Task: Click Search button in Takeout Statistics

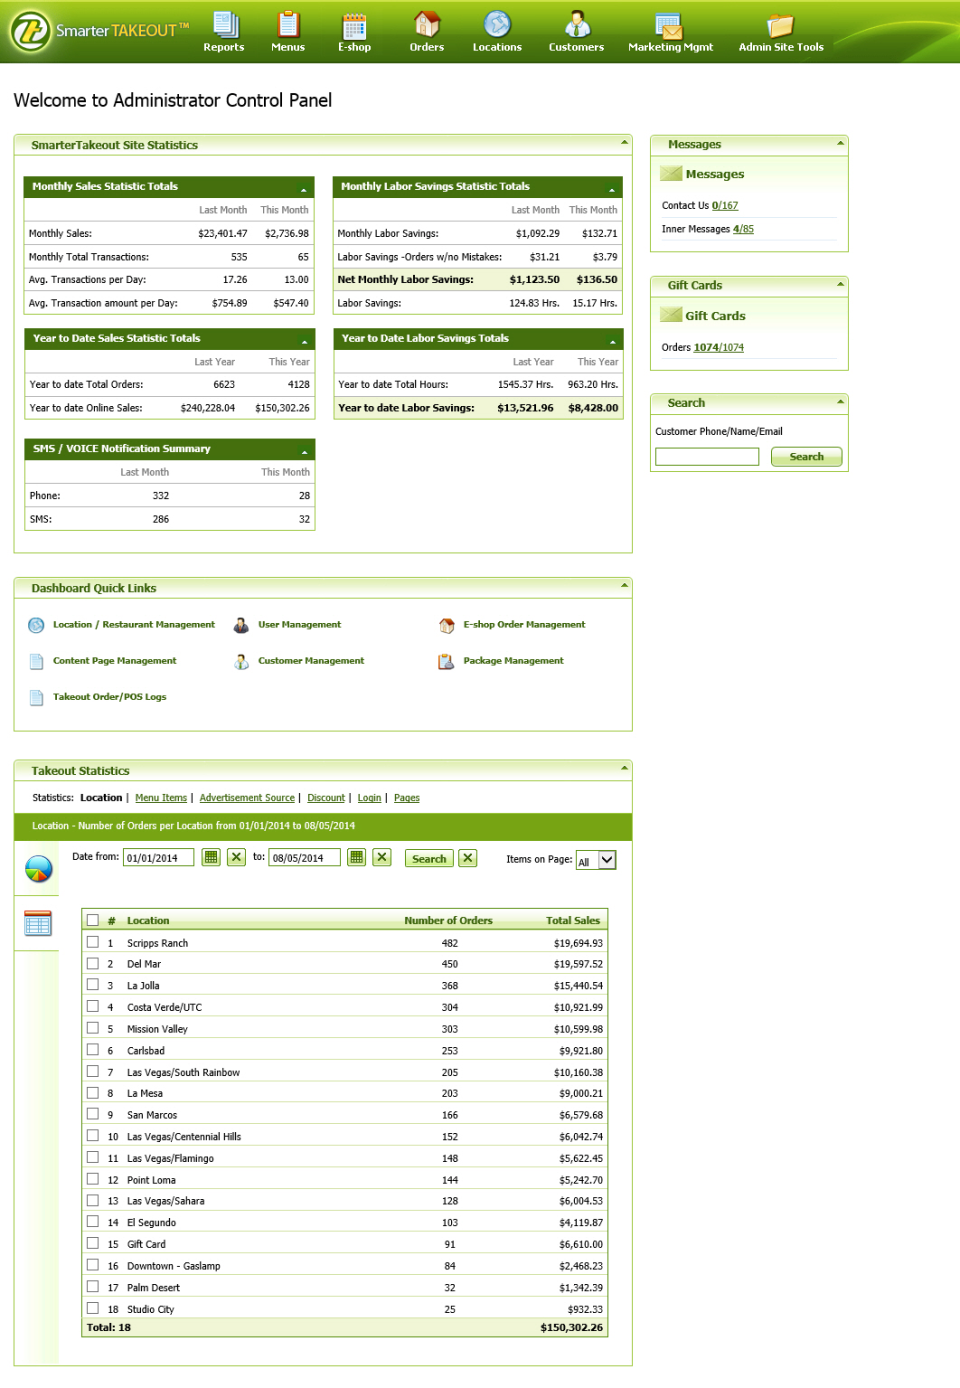Action: point(429,859)
